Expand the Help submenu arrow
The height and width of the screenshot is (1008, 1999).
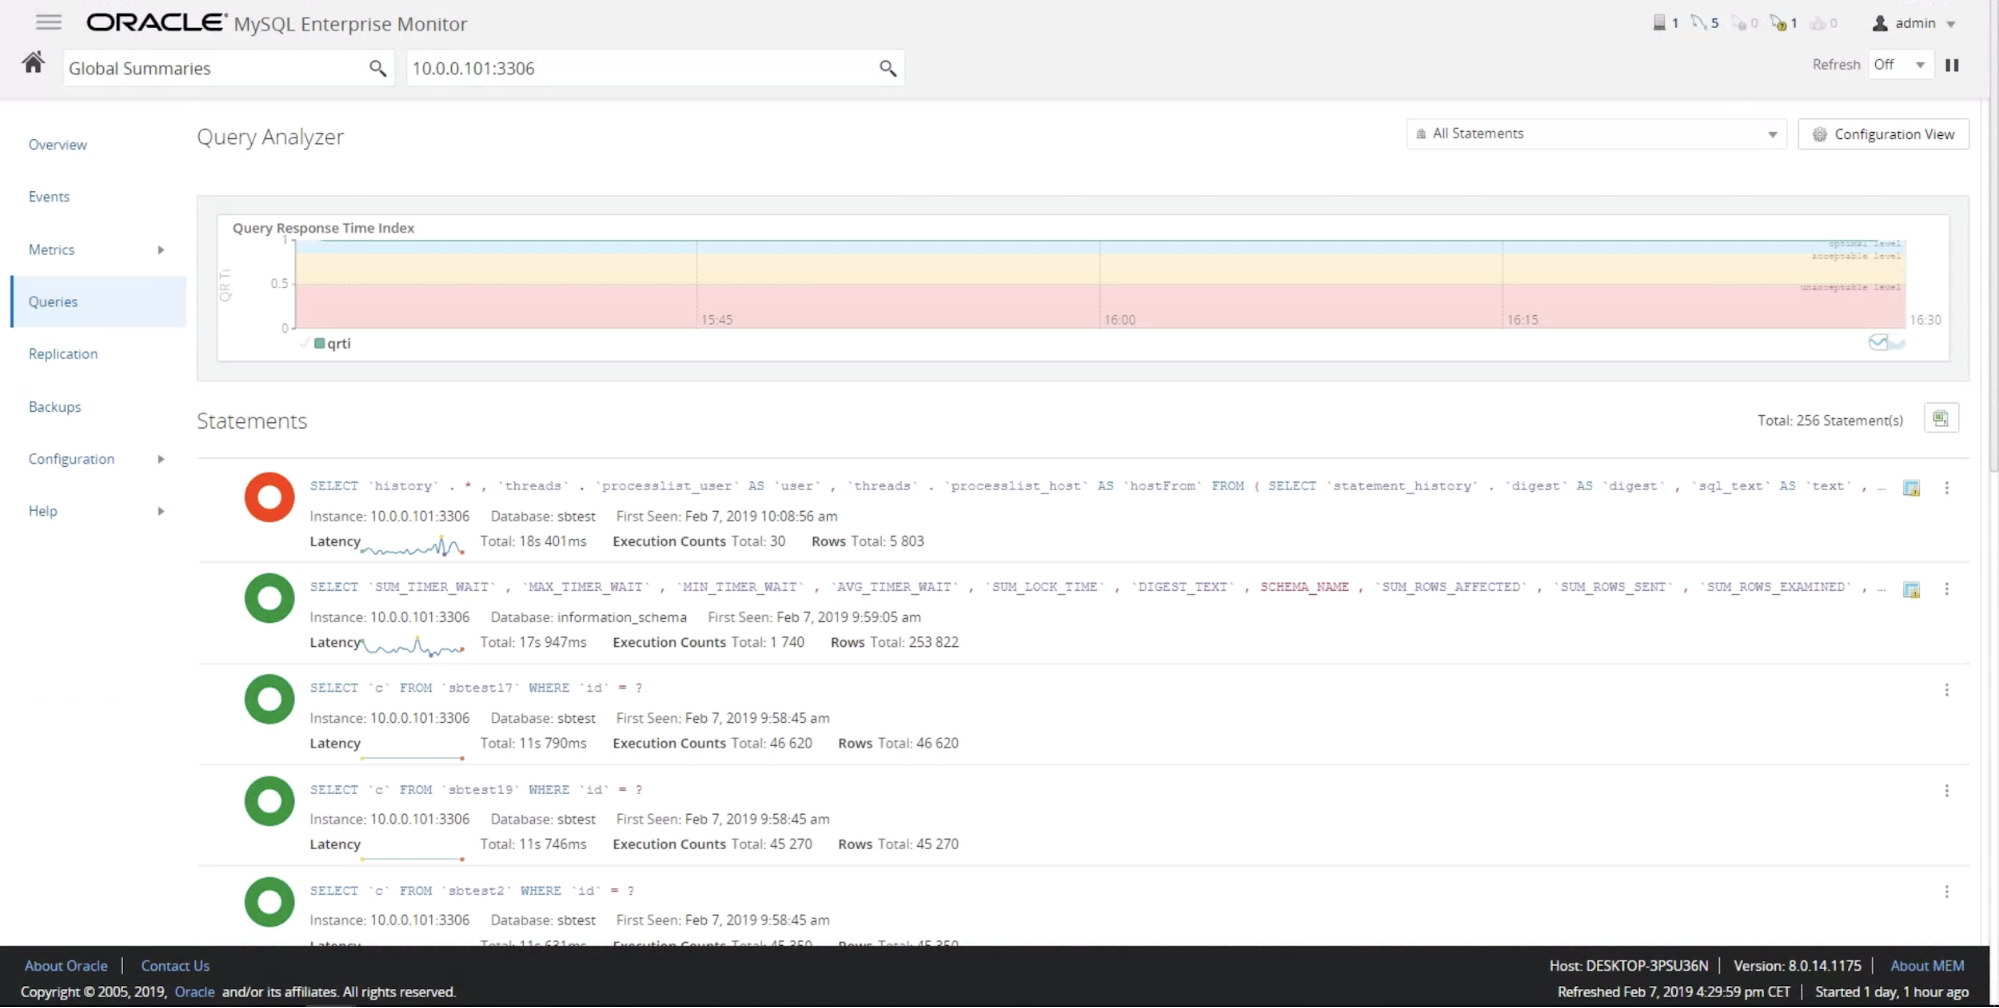(x=161, y=511)
